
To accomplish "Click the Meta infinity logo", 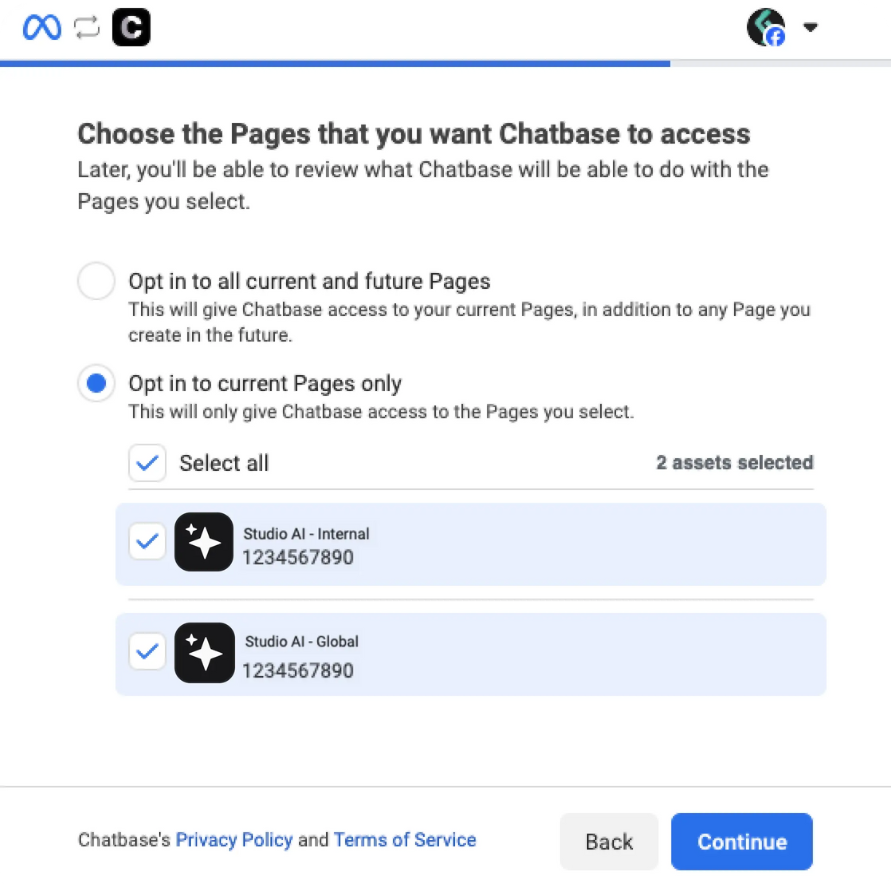I will tap(41, 27).
